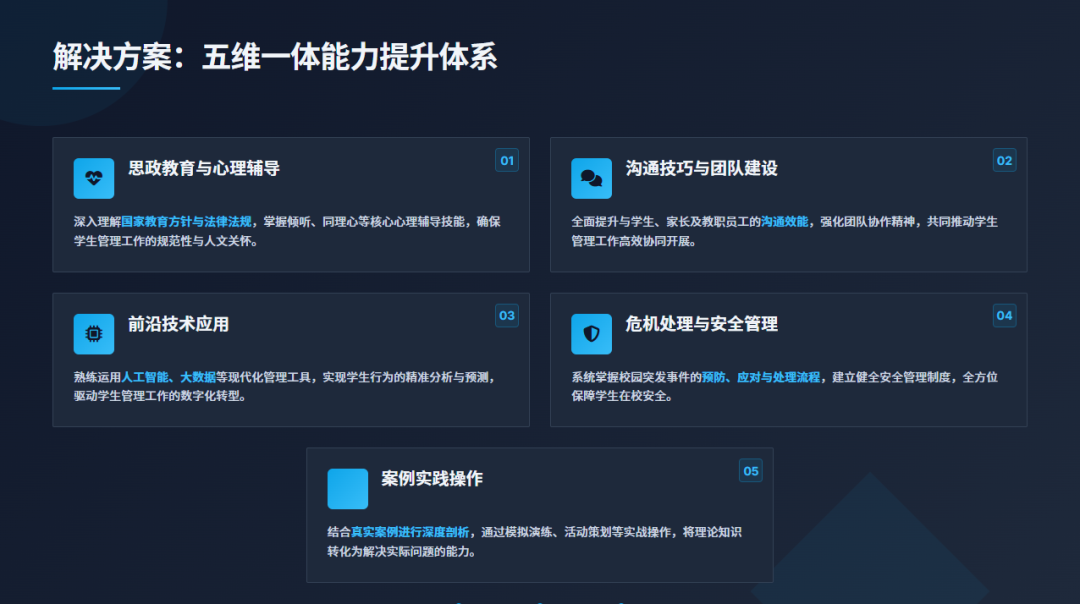This screenshot has width=1080, height=604.
Task: Click the 04 badge on the crisis management card
Action: [x=1004, y=315]
